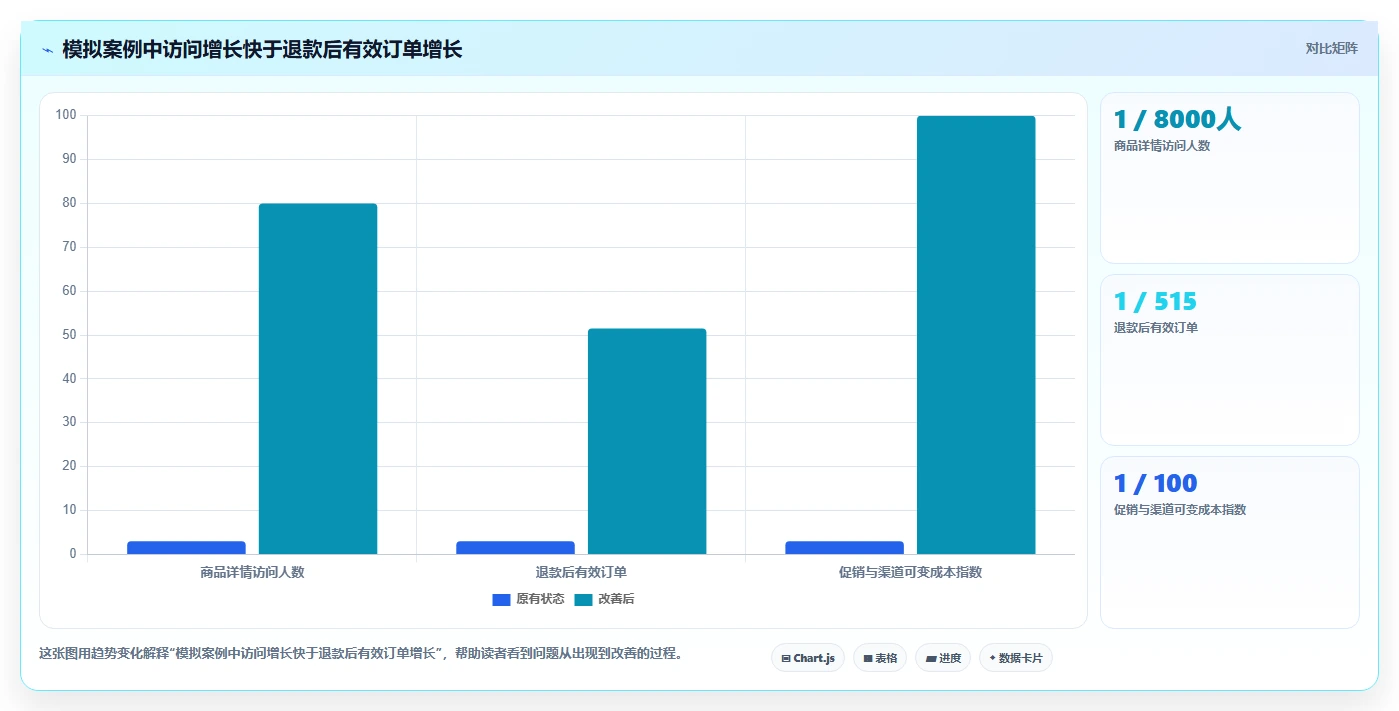Image resolution: width=1399 pixels, height=711 pixels.
Task: Click the 改善后 bar for 退款后有效订单
Action: point(647,441)
